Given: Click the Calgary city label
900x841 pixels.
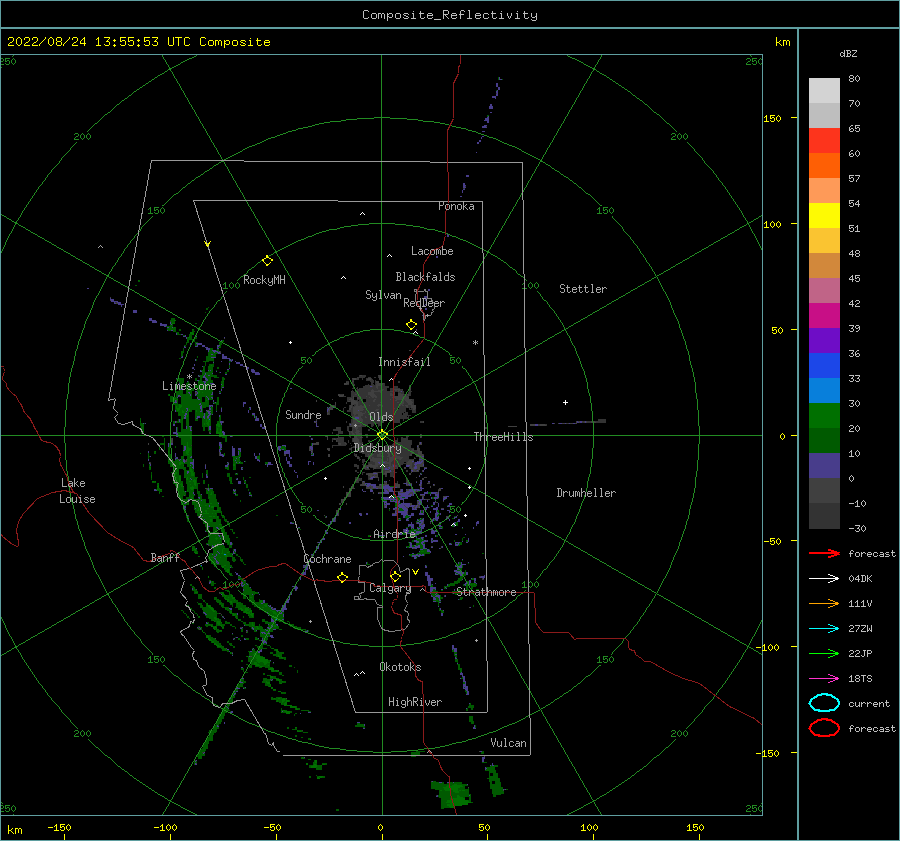Looking at the screenshot, I should click(390, 588).
